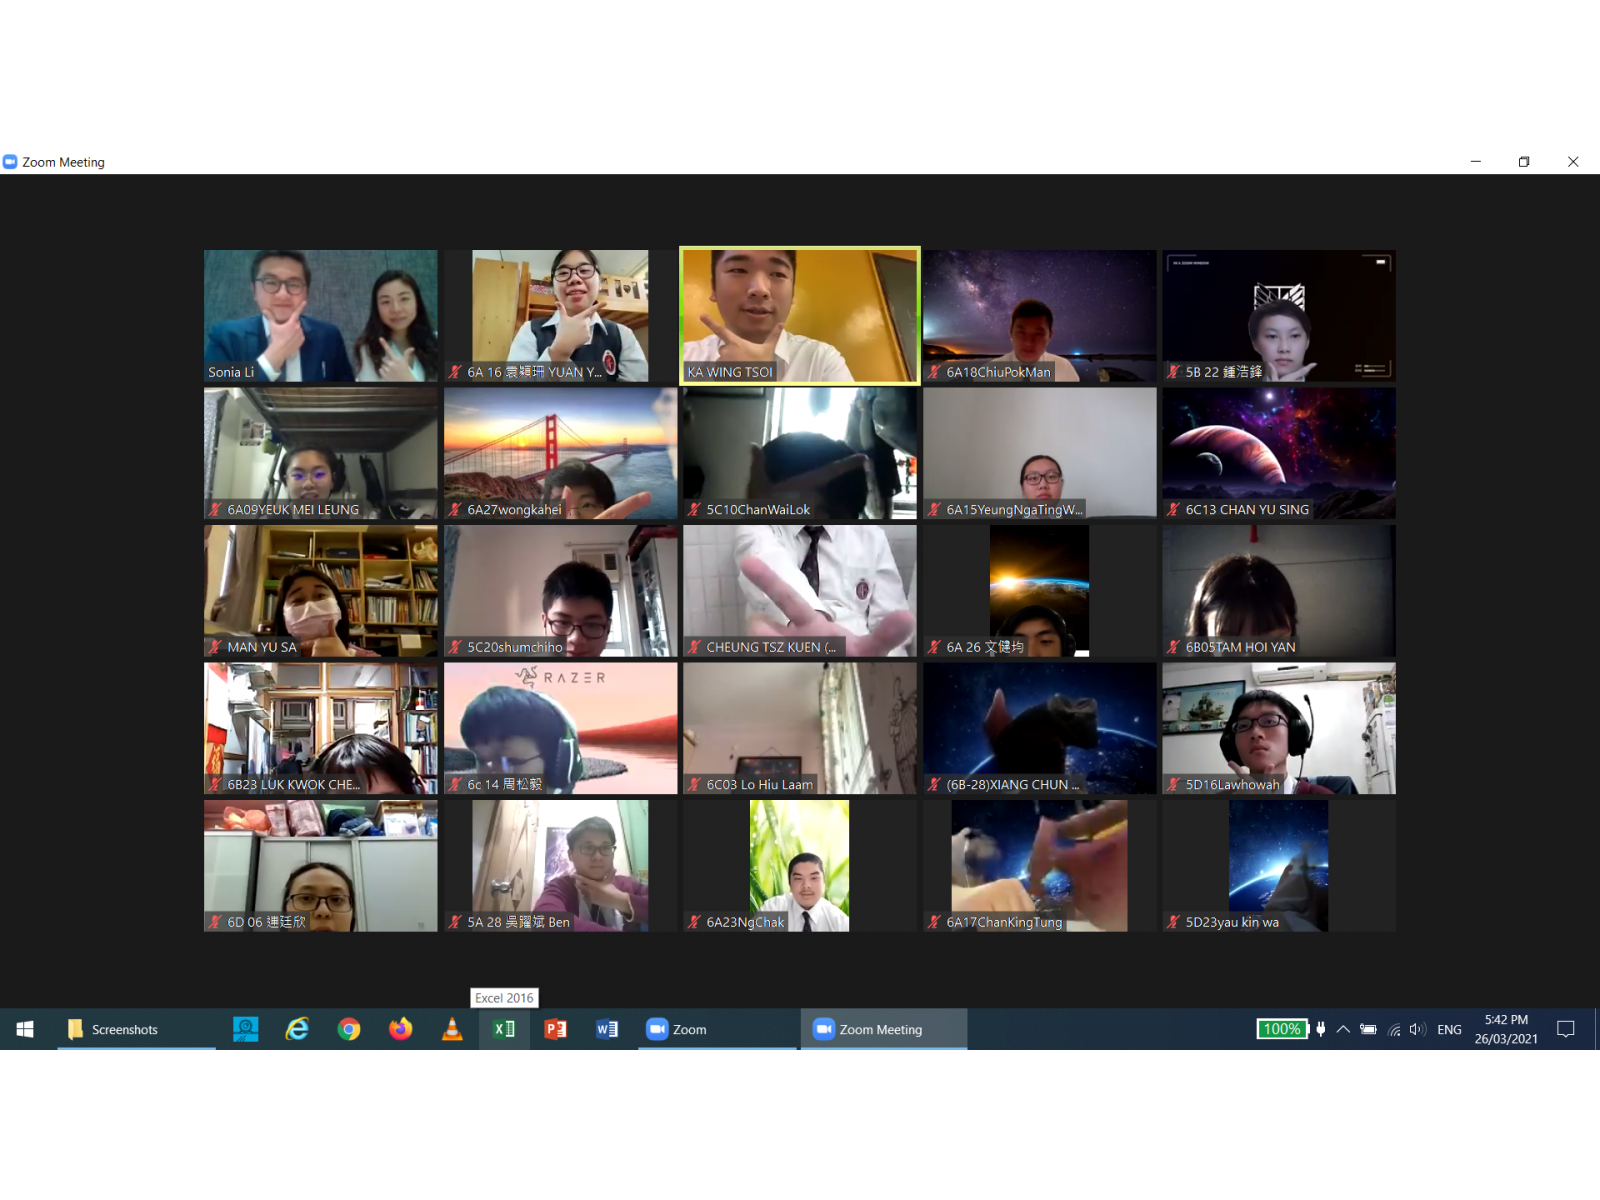Open the Zoom app from the taskbar

pyautogui.click(x=656, y=1028)
